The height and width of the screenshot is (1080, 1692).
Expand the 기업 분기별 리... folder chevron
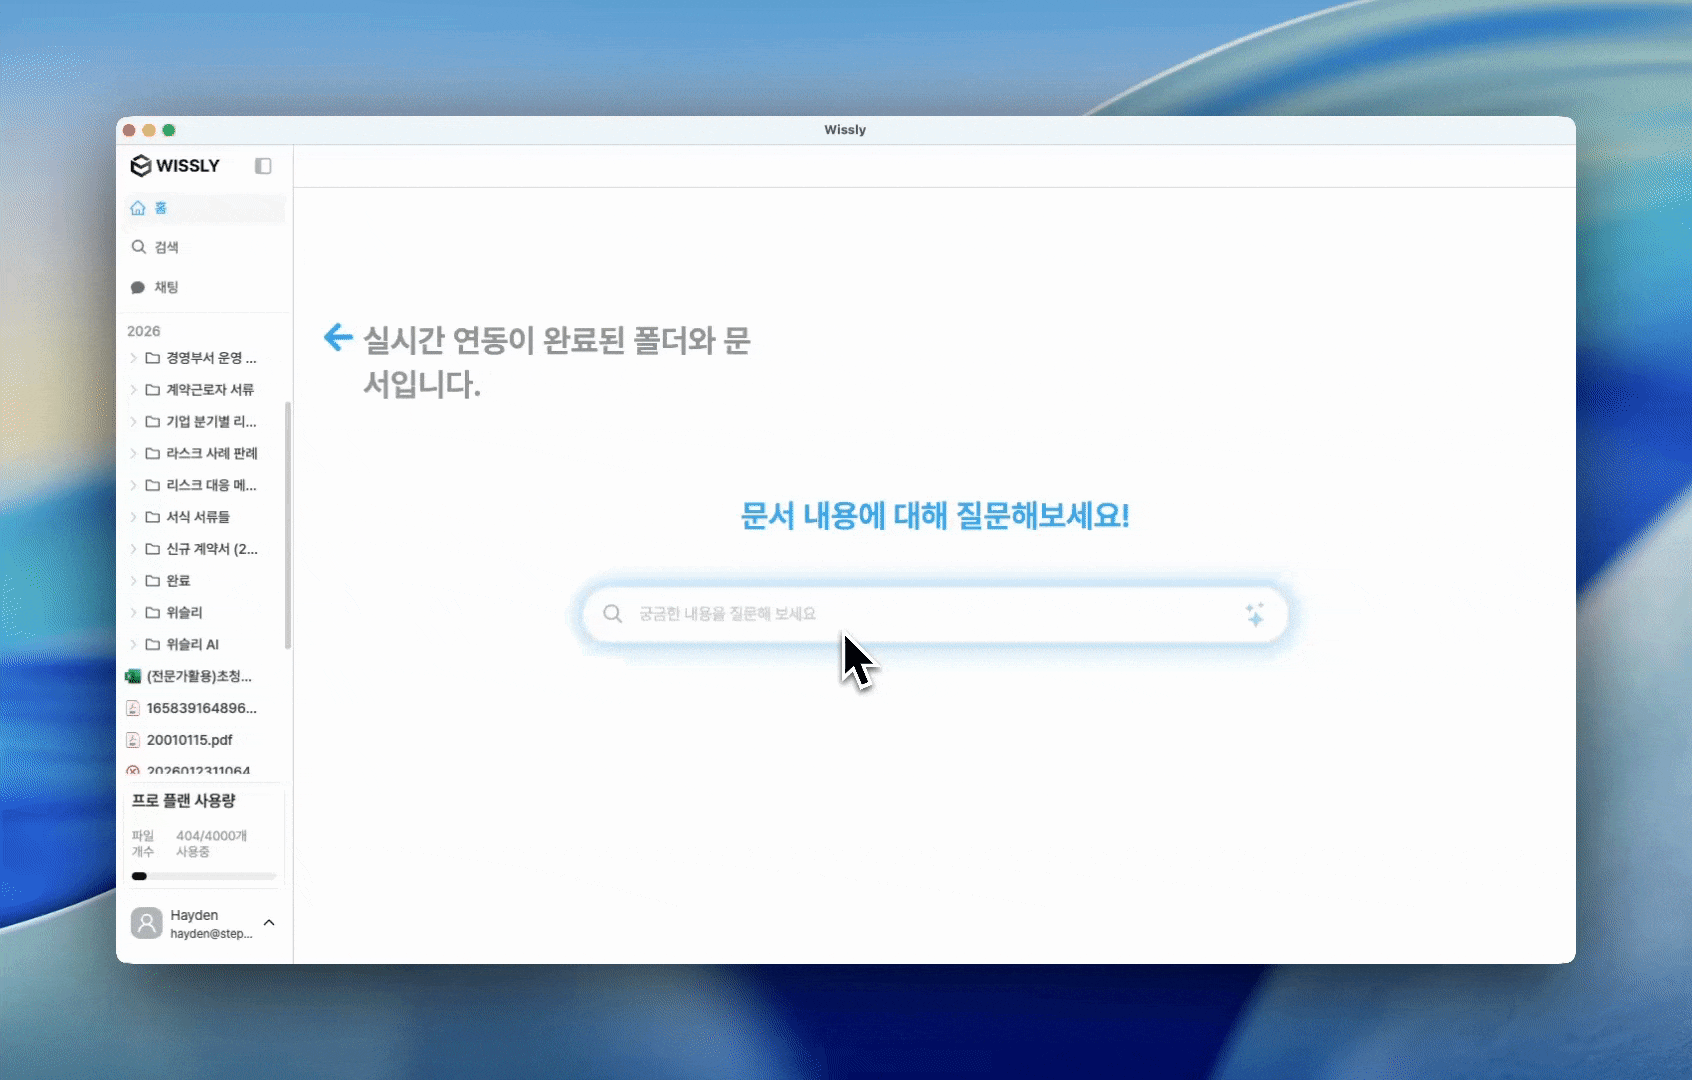click(133, 422)
